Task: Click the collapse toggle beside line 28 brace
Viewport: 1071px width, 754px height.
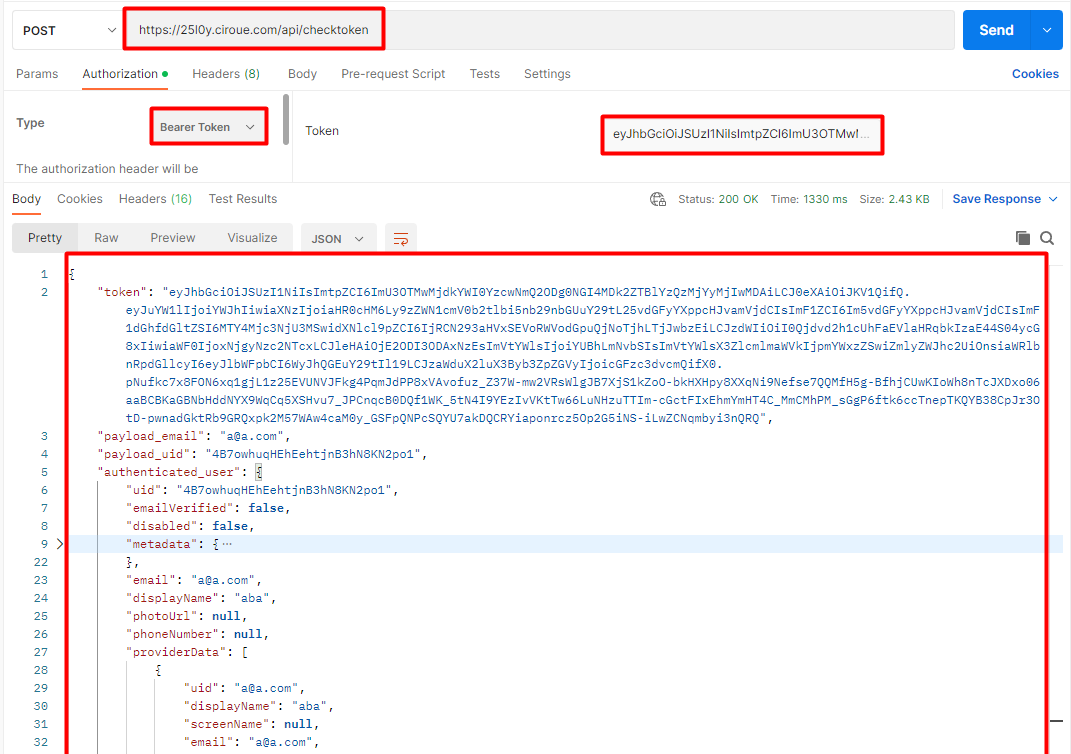Action: coord(60,669)
